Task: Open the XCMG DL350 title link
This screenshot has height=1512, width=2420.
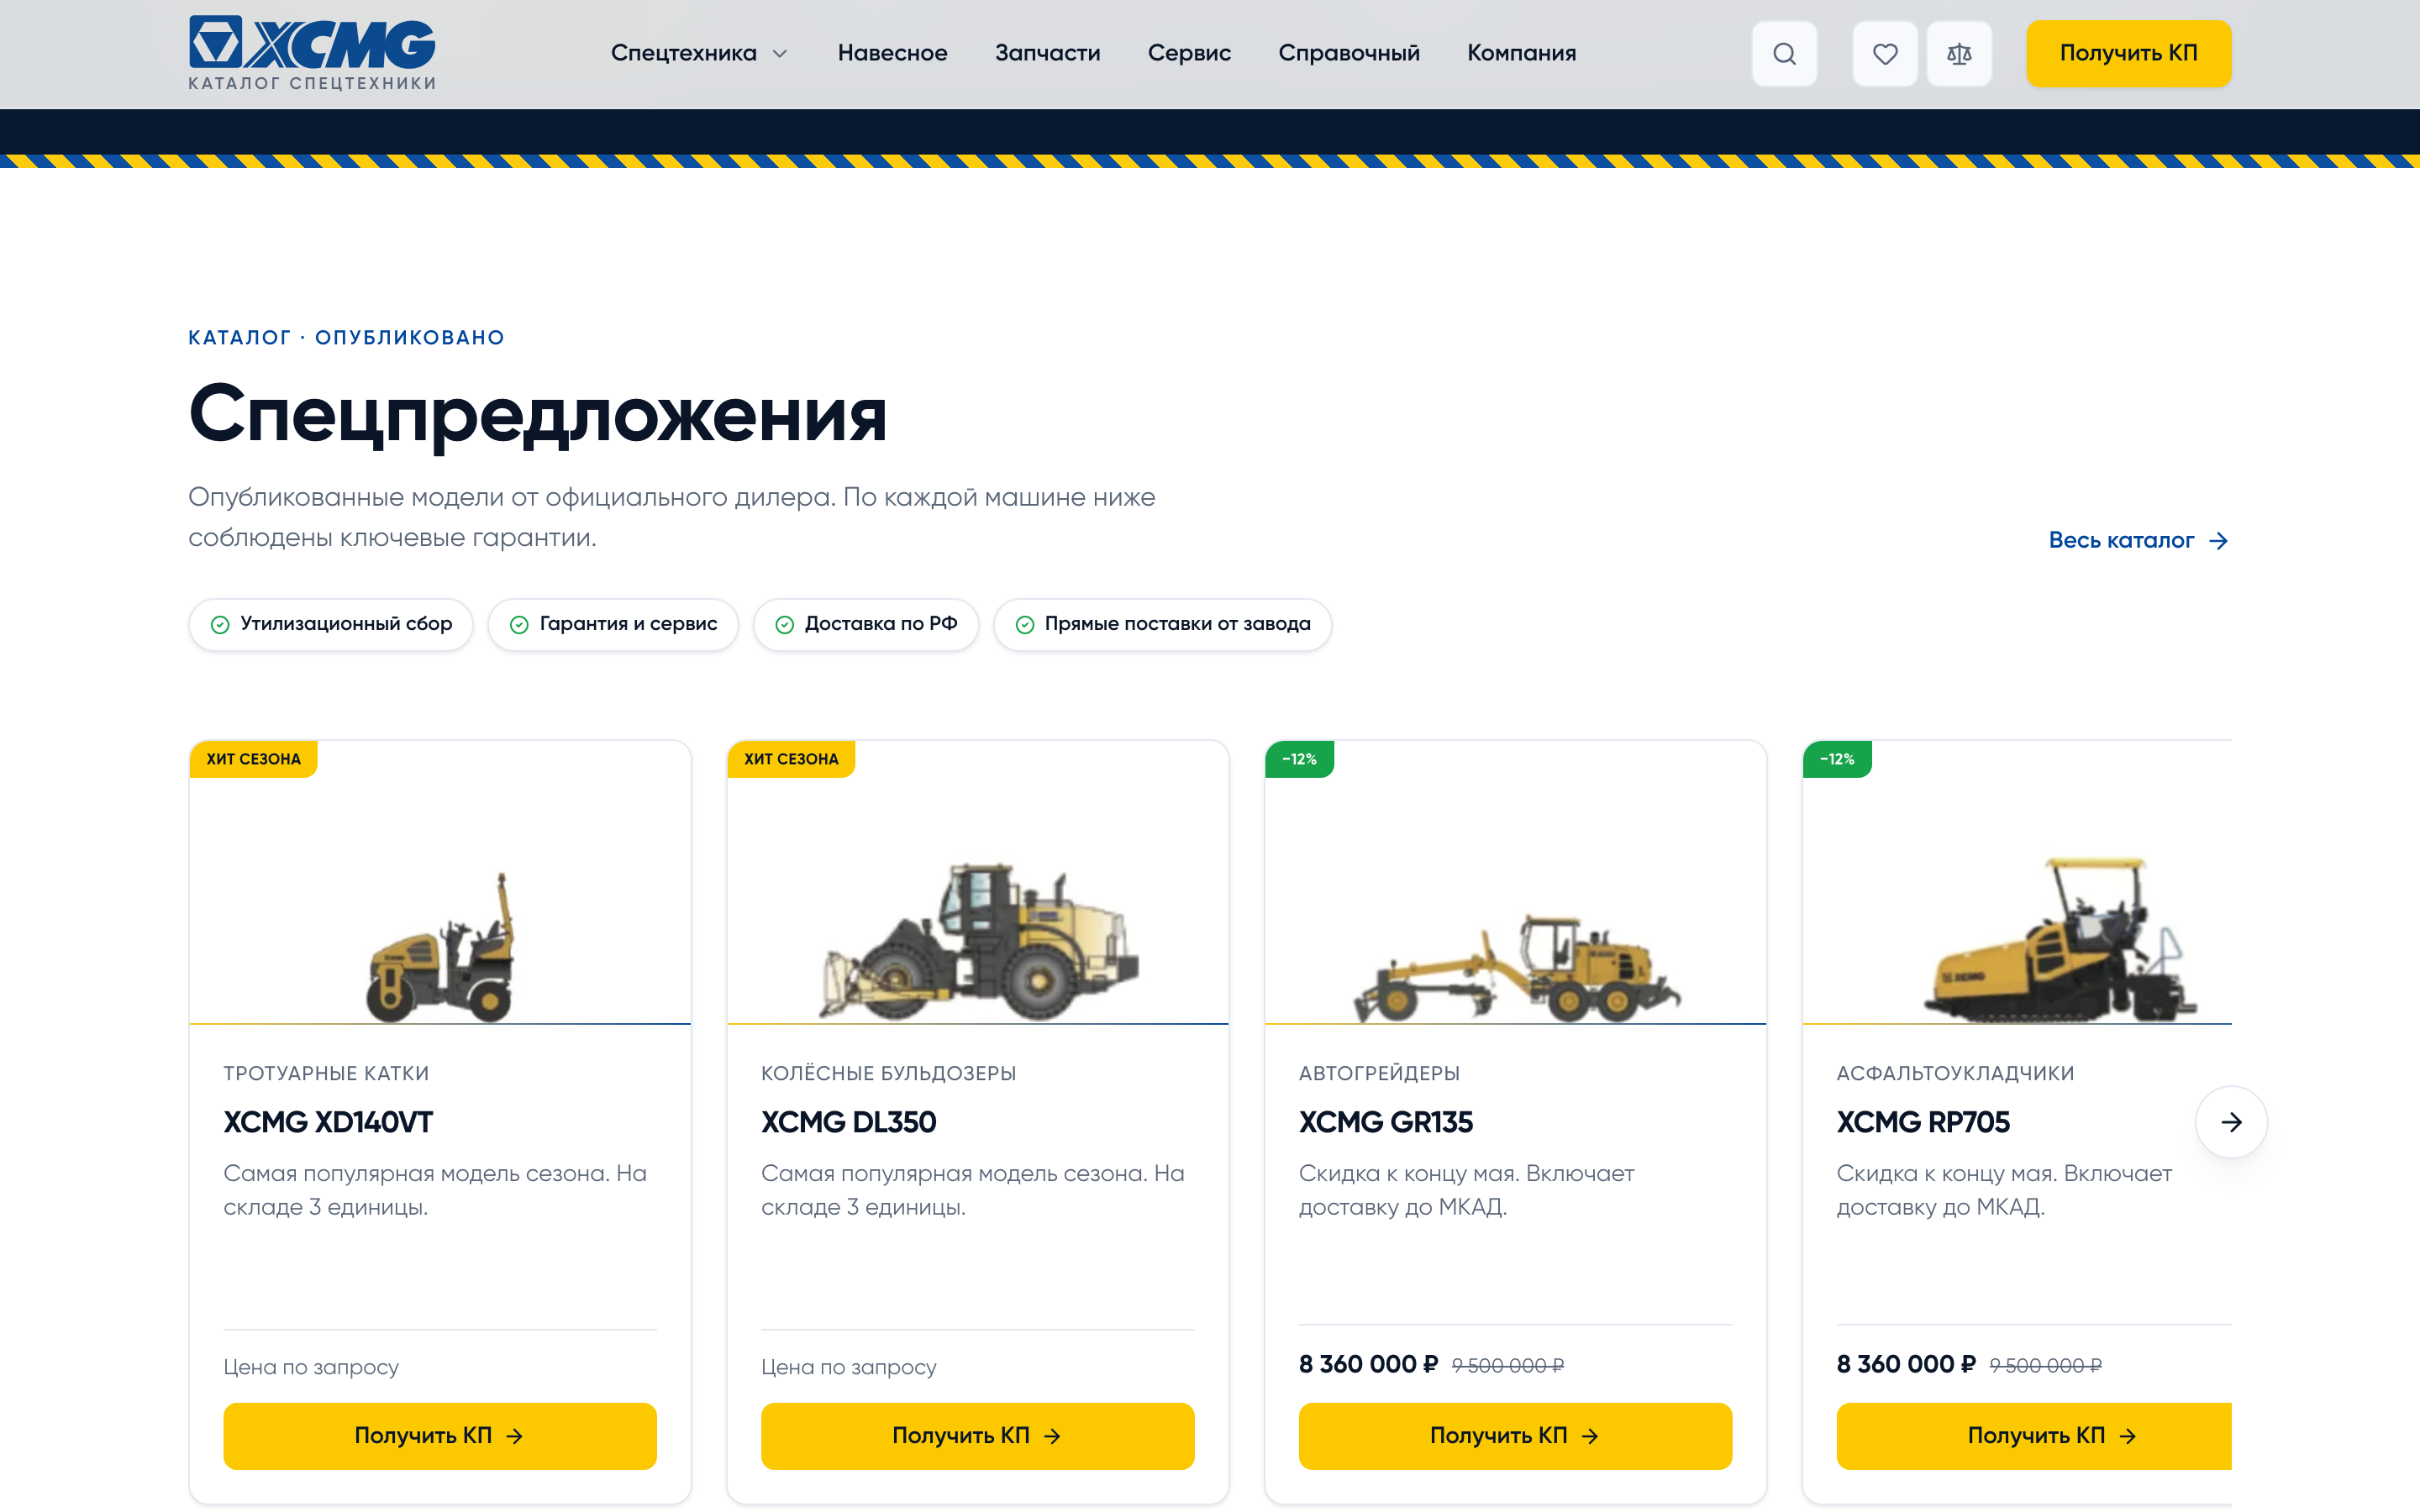Action: click(848, 1122)
